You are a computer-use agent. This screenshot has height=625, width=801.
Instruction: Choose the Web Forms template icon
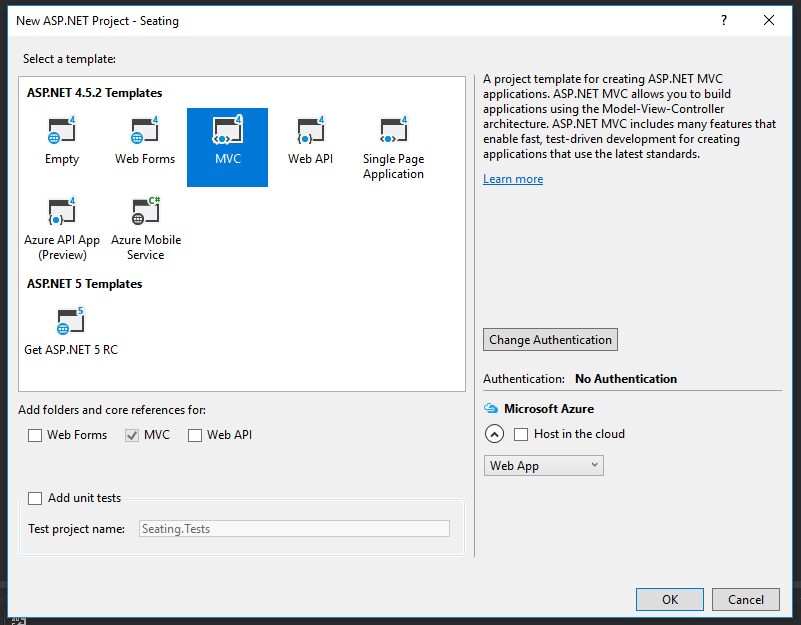(x=145, y=130)
